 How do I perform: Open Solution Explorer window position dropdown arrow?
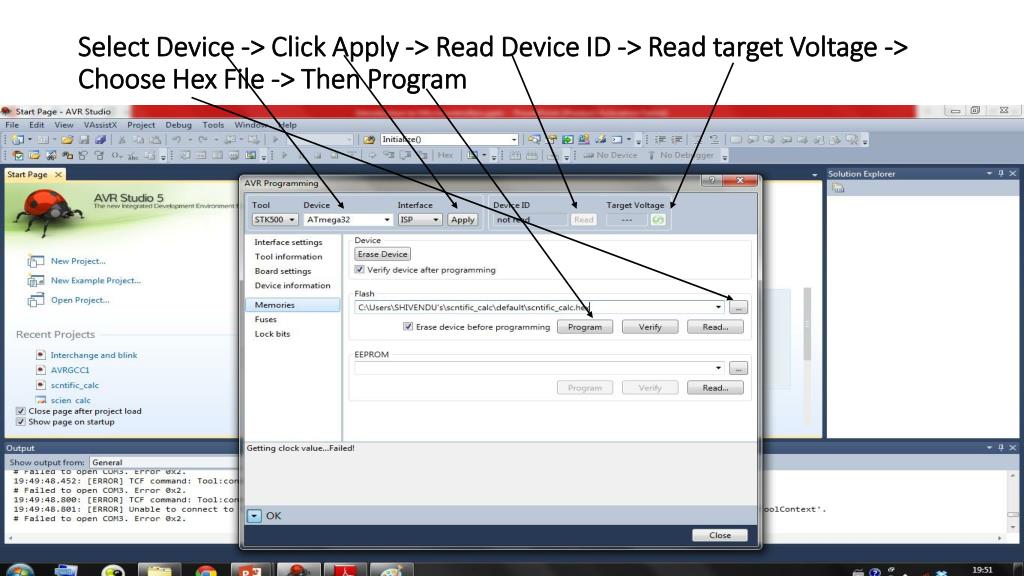pyautogui.click(x=989, y=173)
